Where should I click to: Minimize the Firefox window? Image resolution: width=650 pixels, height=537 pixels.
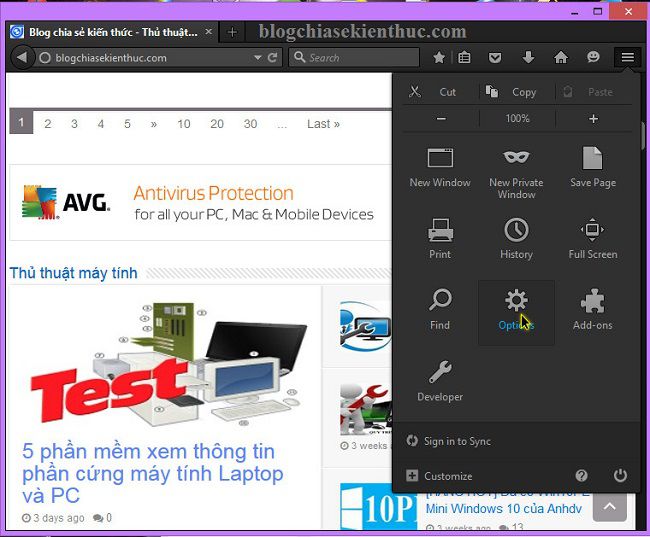(574, 12)
